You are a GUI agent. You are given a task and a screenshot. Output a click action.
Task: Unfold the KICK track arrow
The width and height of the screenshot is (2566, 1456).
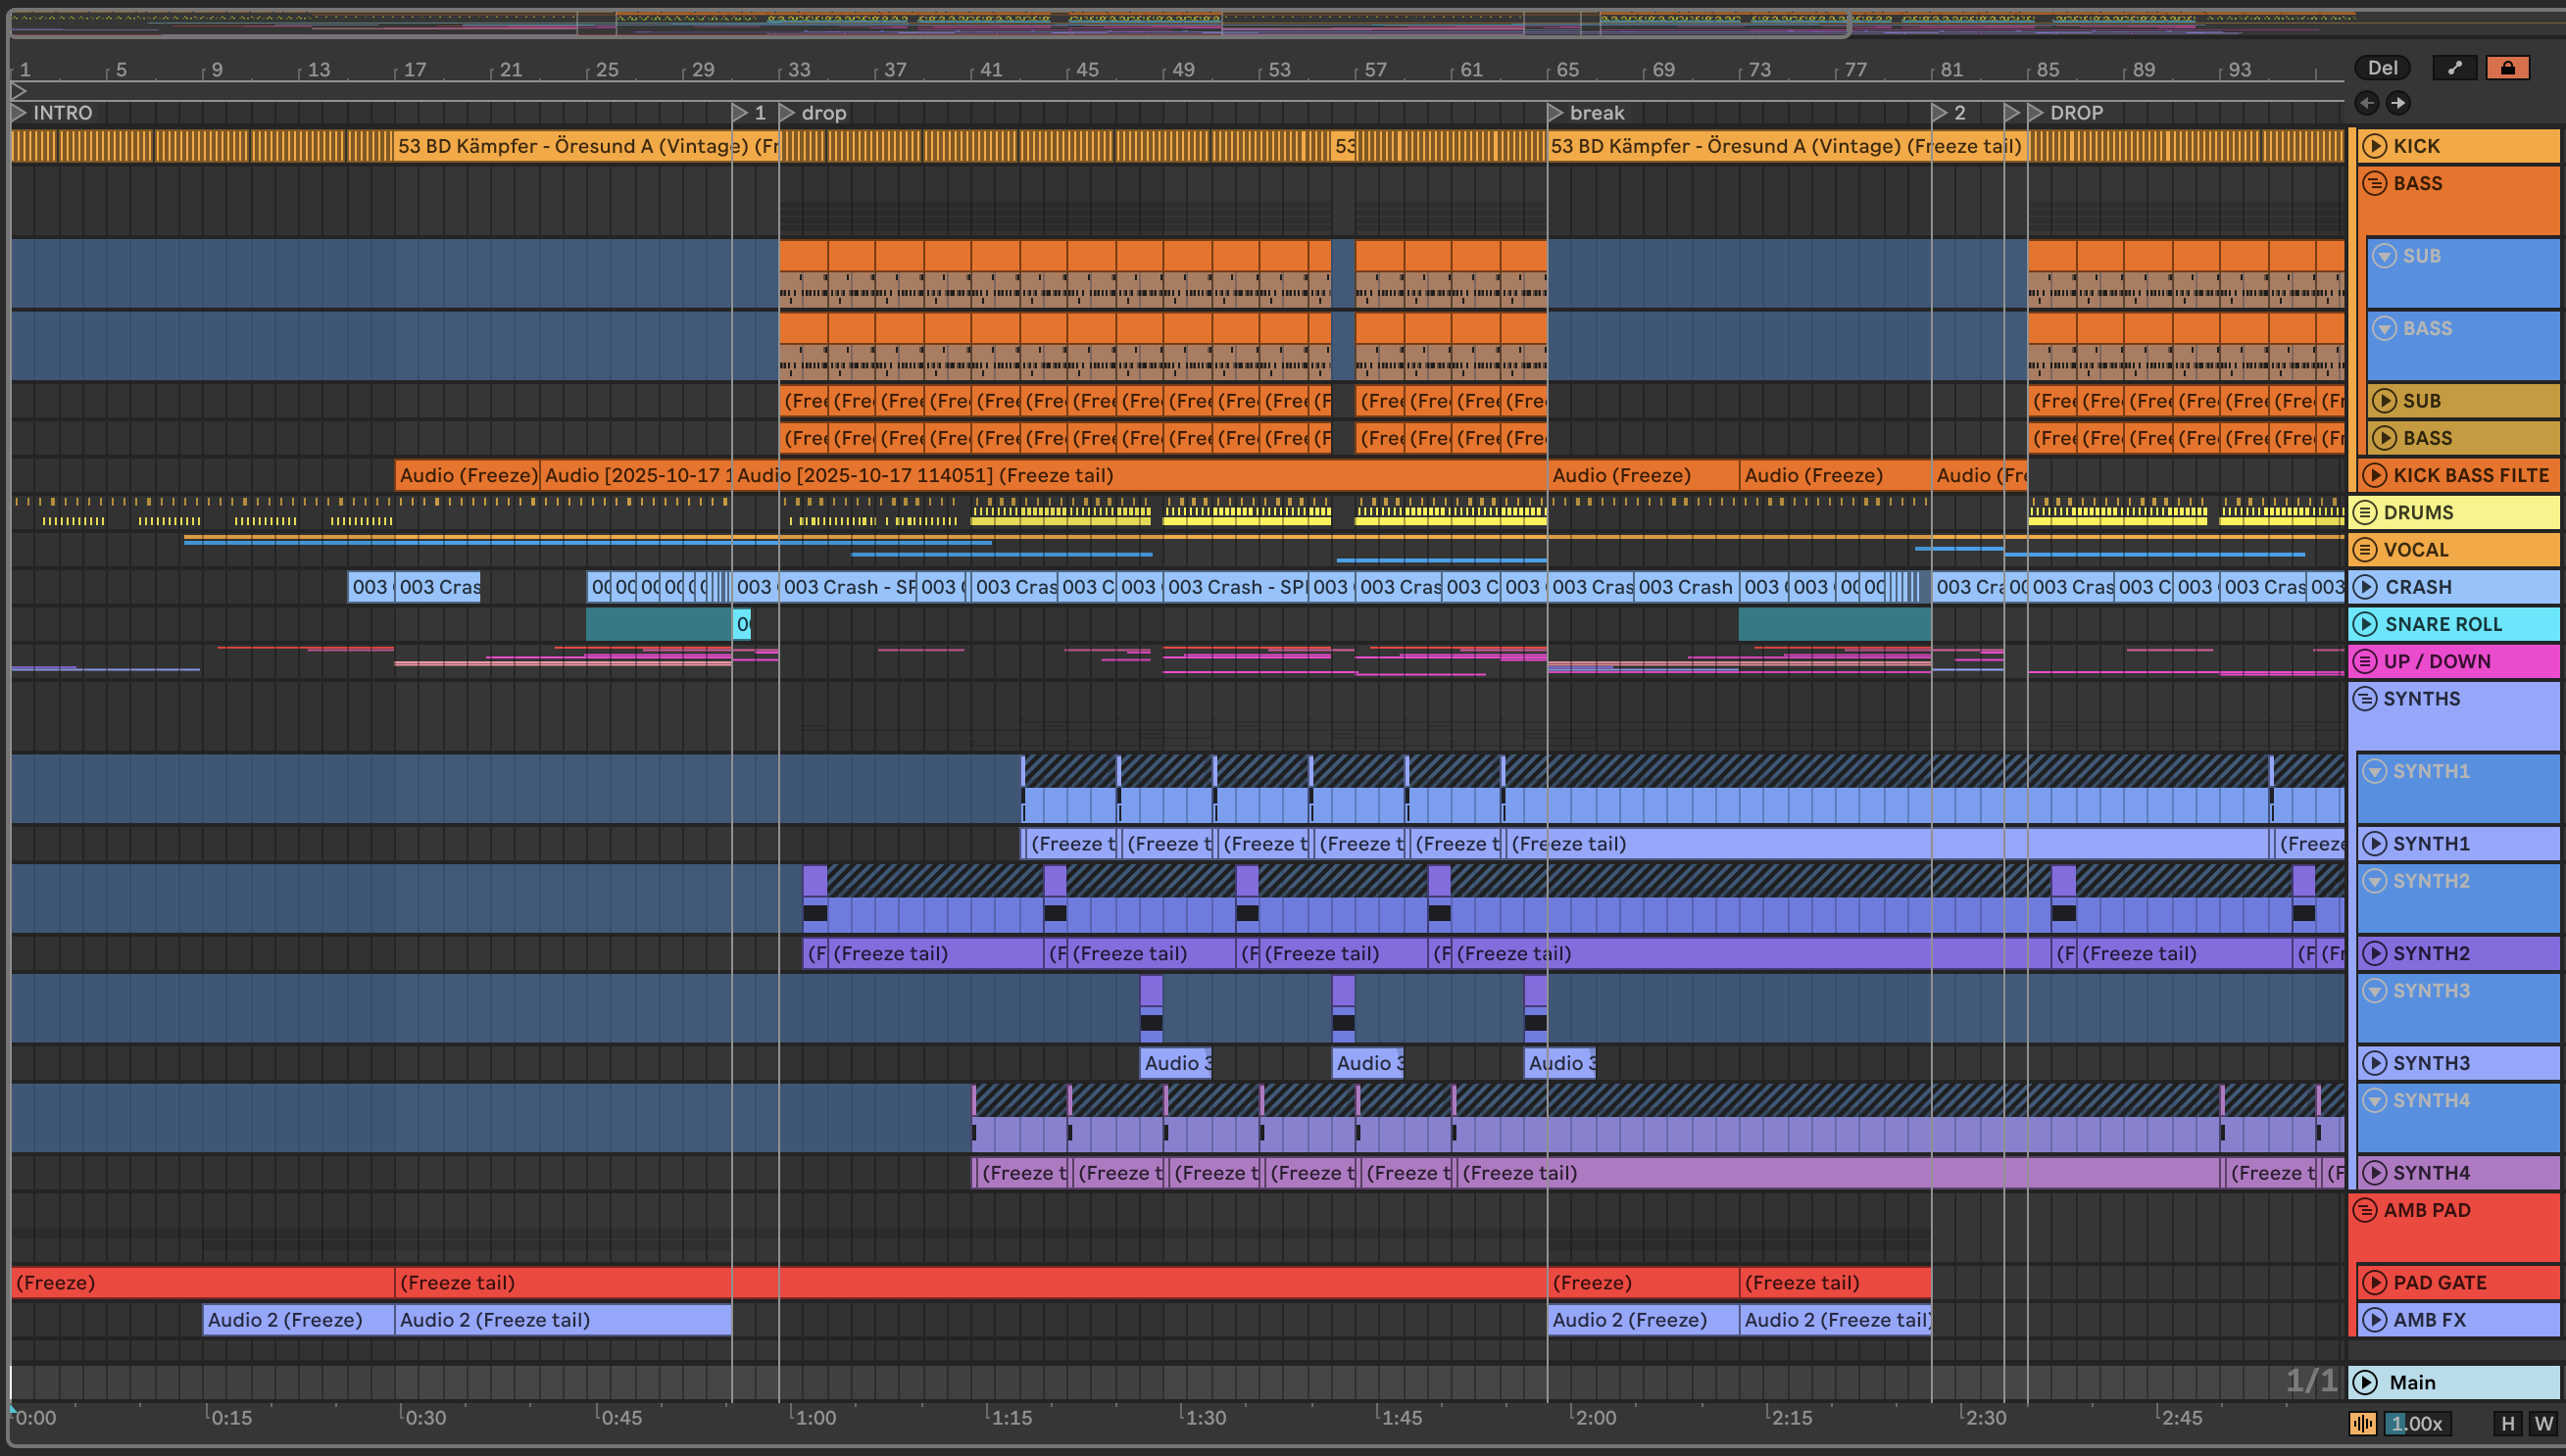pyautogui.click(x=2374, y=146)
